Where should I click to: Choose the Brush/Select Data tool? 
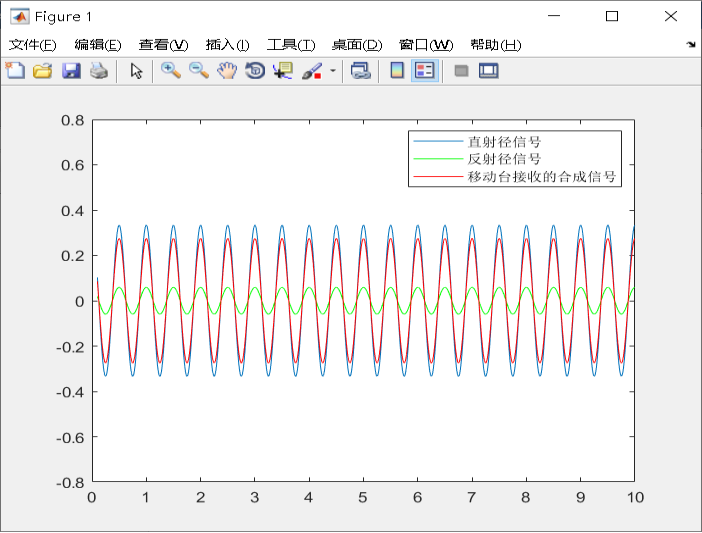pos(312,71)
